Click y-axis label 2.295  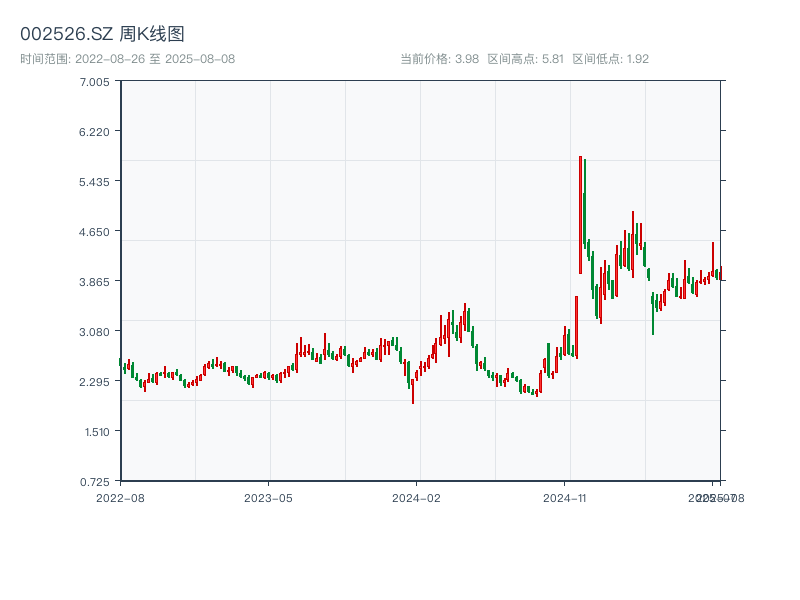(94, 382)
